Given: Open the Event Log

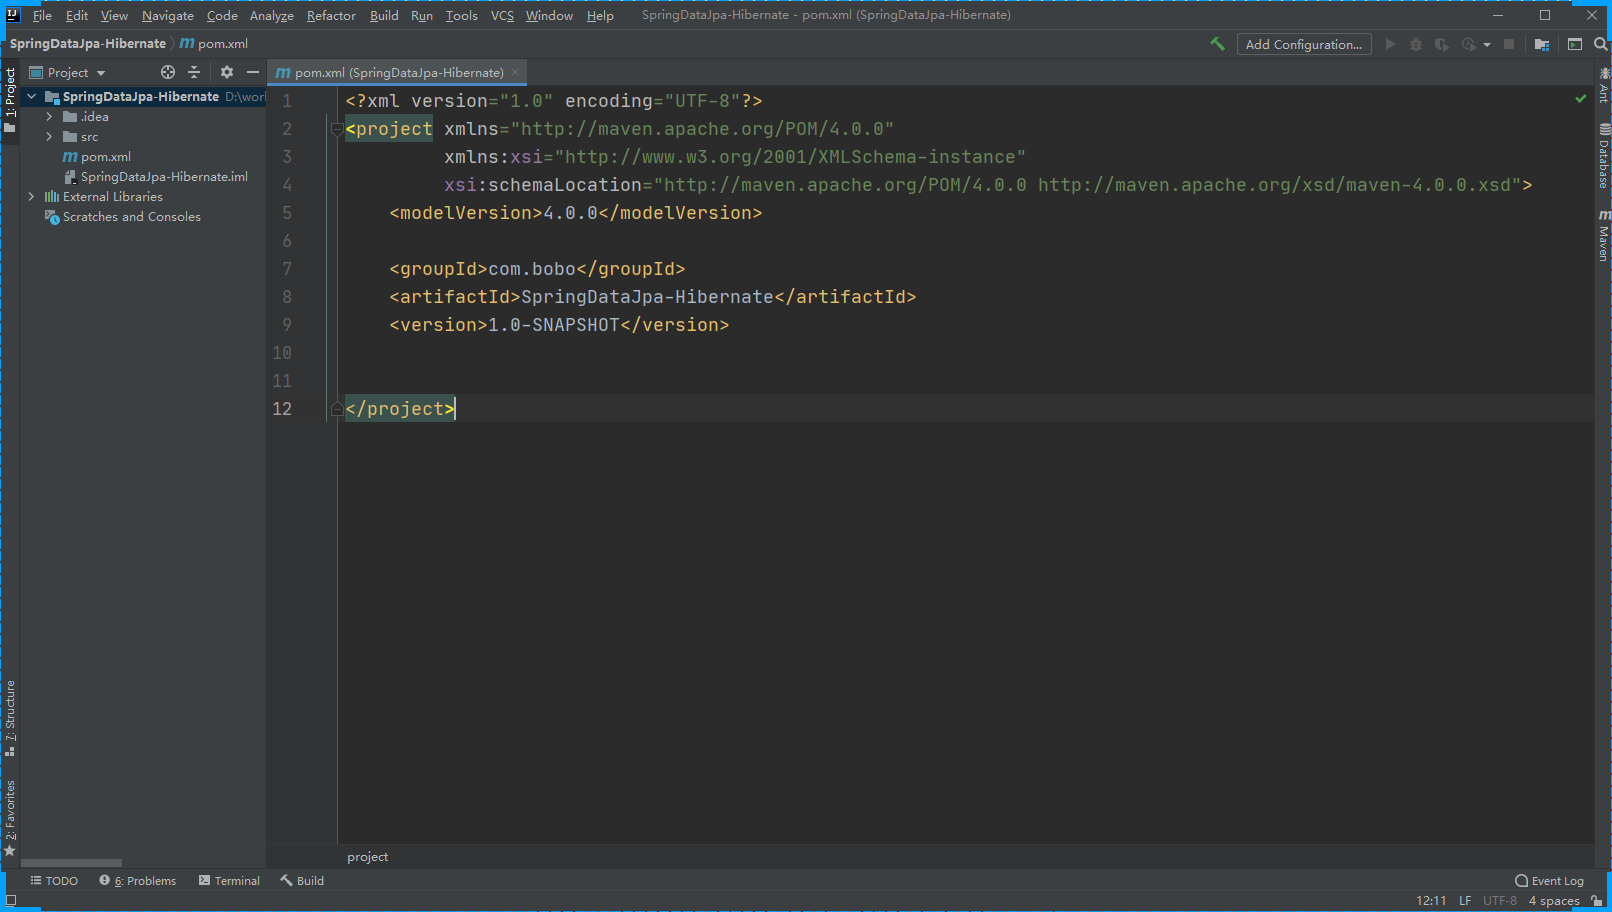Looking at the screenshot, I should [x=1550, y=881].
